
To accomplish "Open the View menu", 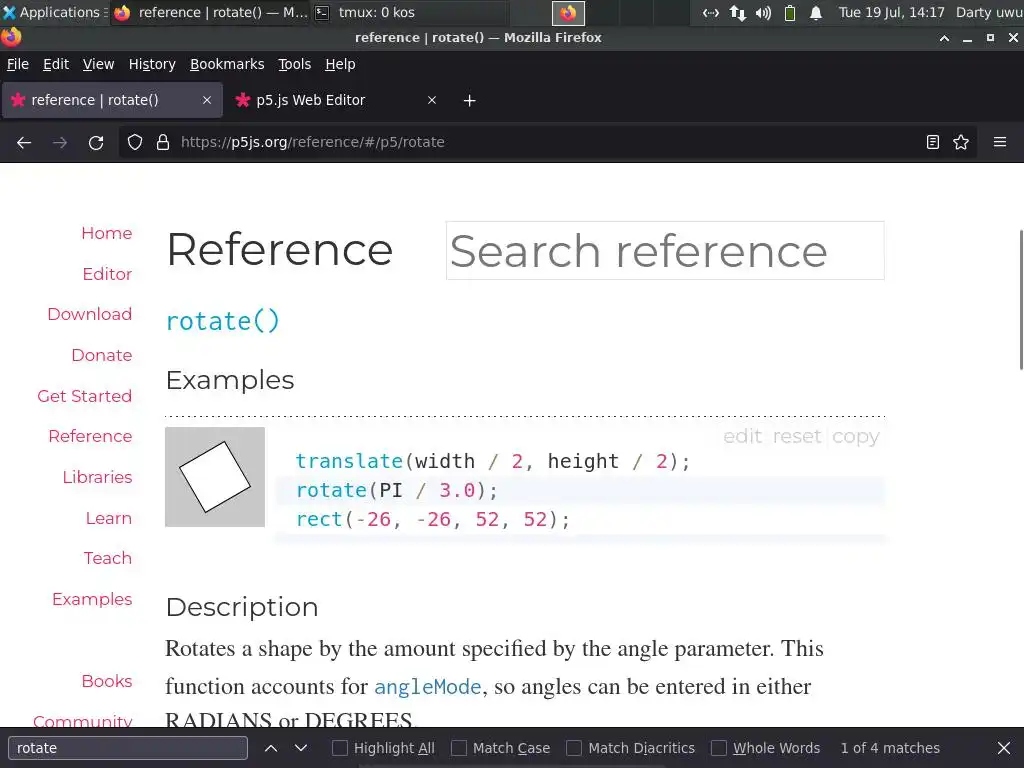I will (98, 64).
